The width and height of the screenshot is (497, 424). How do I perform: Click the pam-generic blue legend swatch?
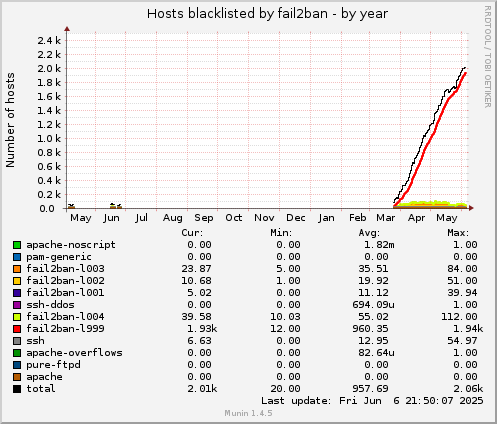17,257
